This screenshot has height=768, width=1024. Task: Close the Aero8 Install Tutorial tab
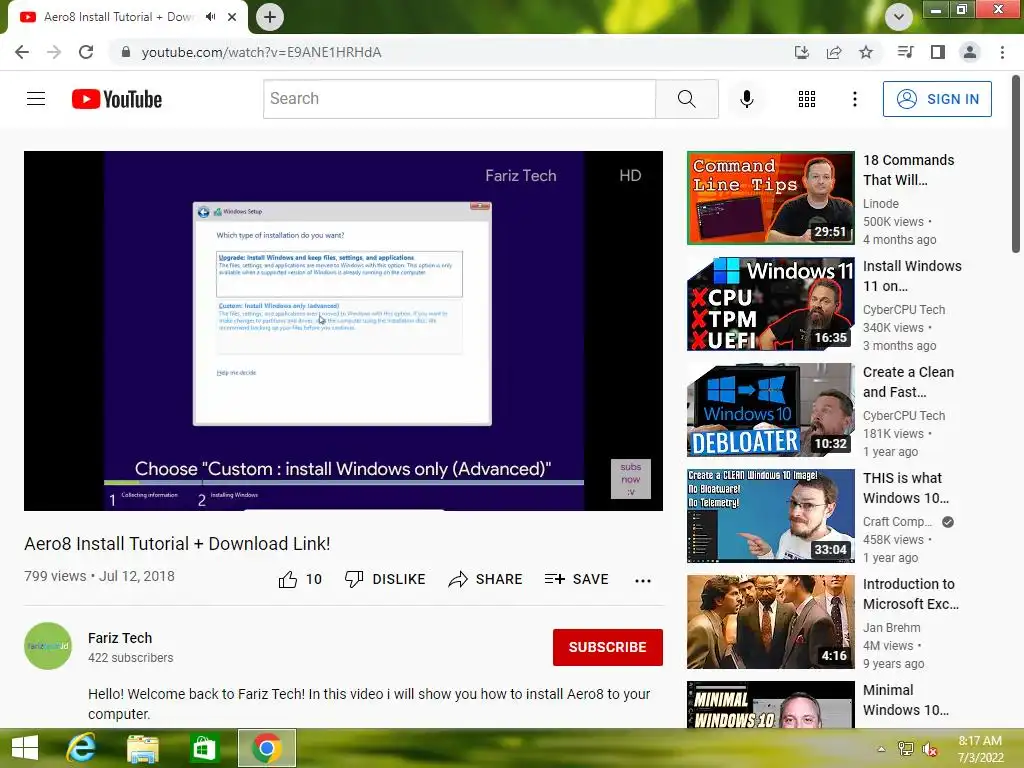point(232,17)
